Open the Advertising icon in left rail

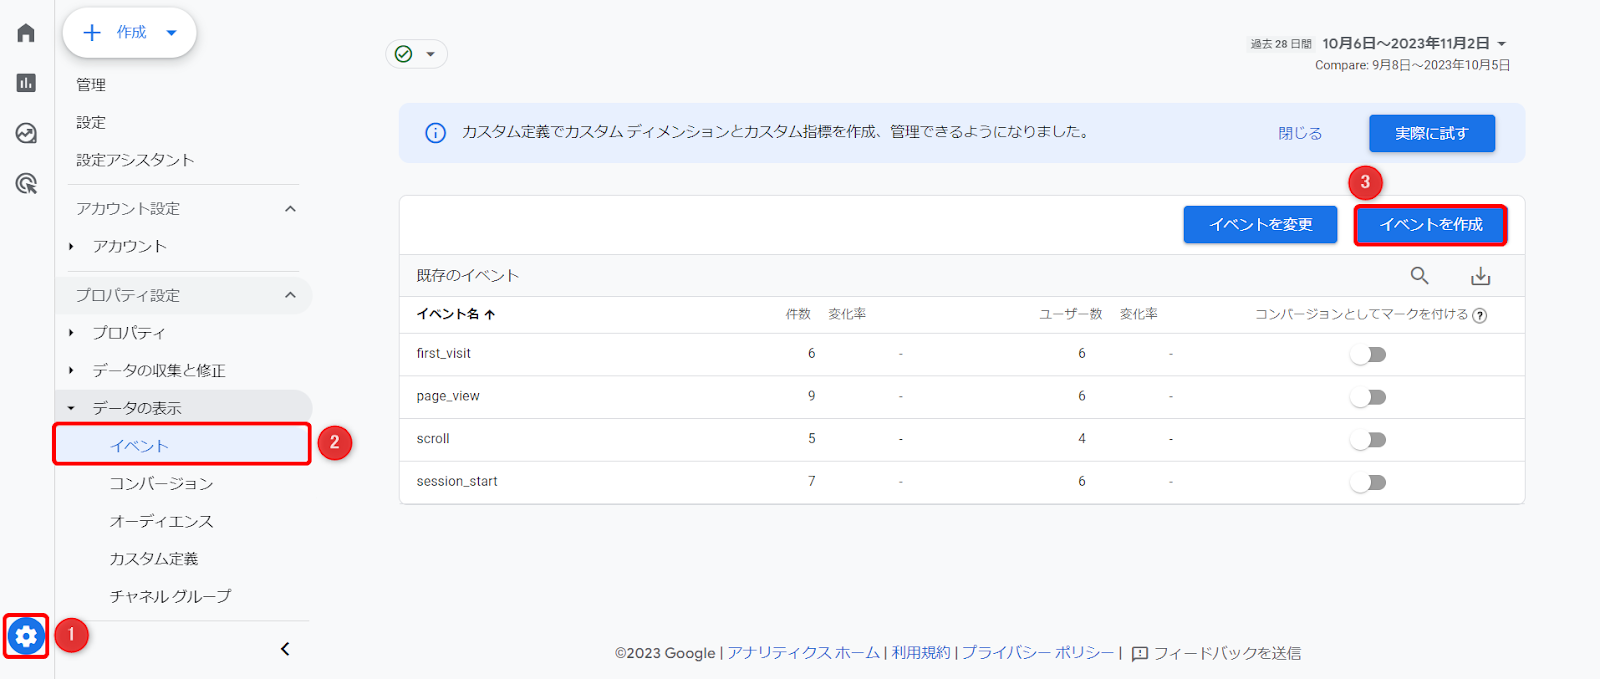pos(26,183)
